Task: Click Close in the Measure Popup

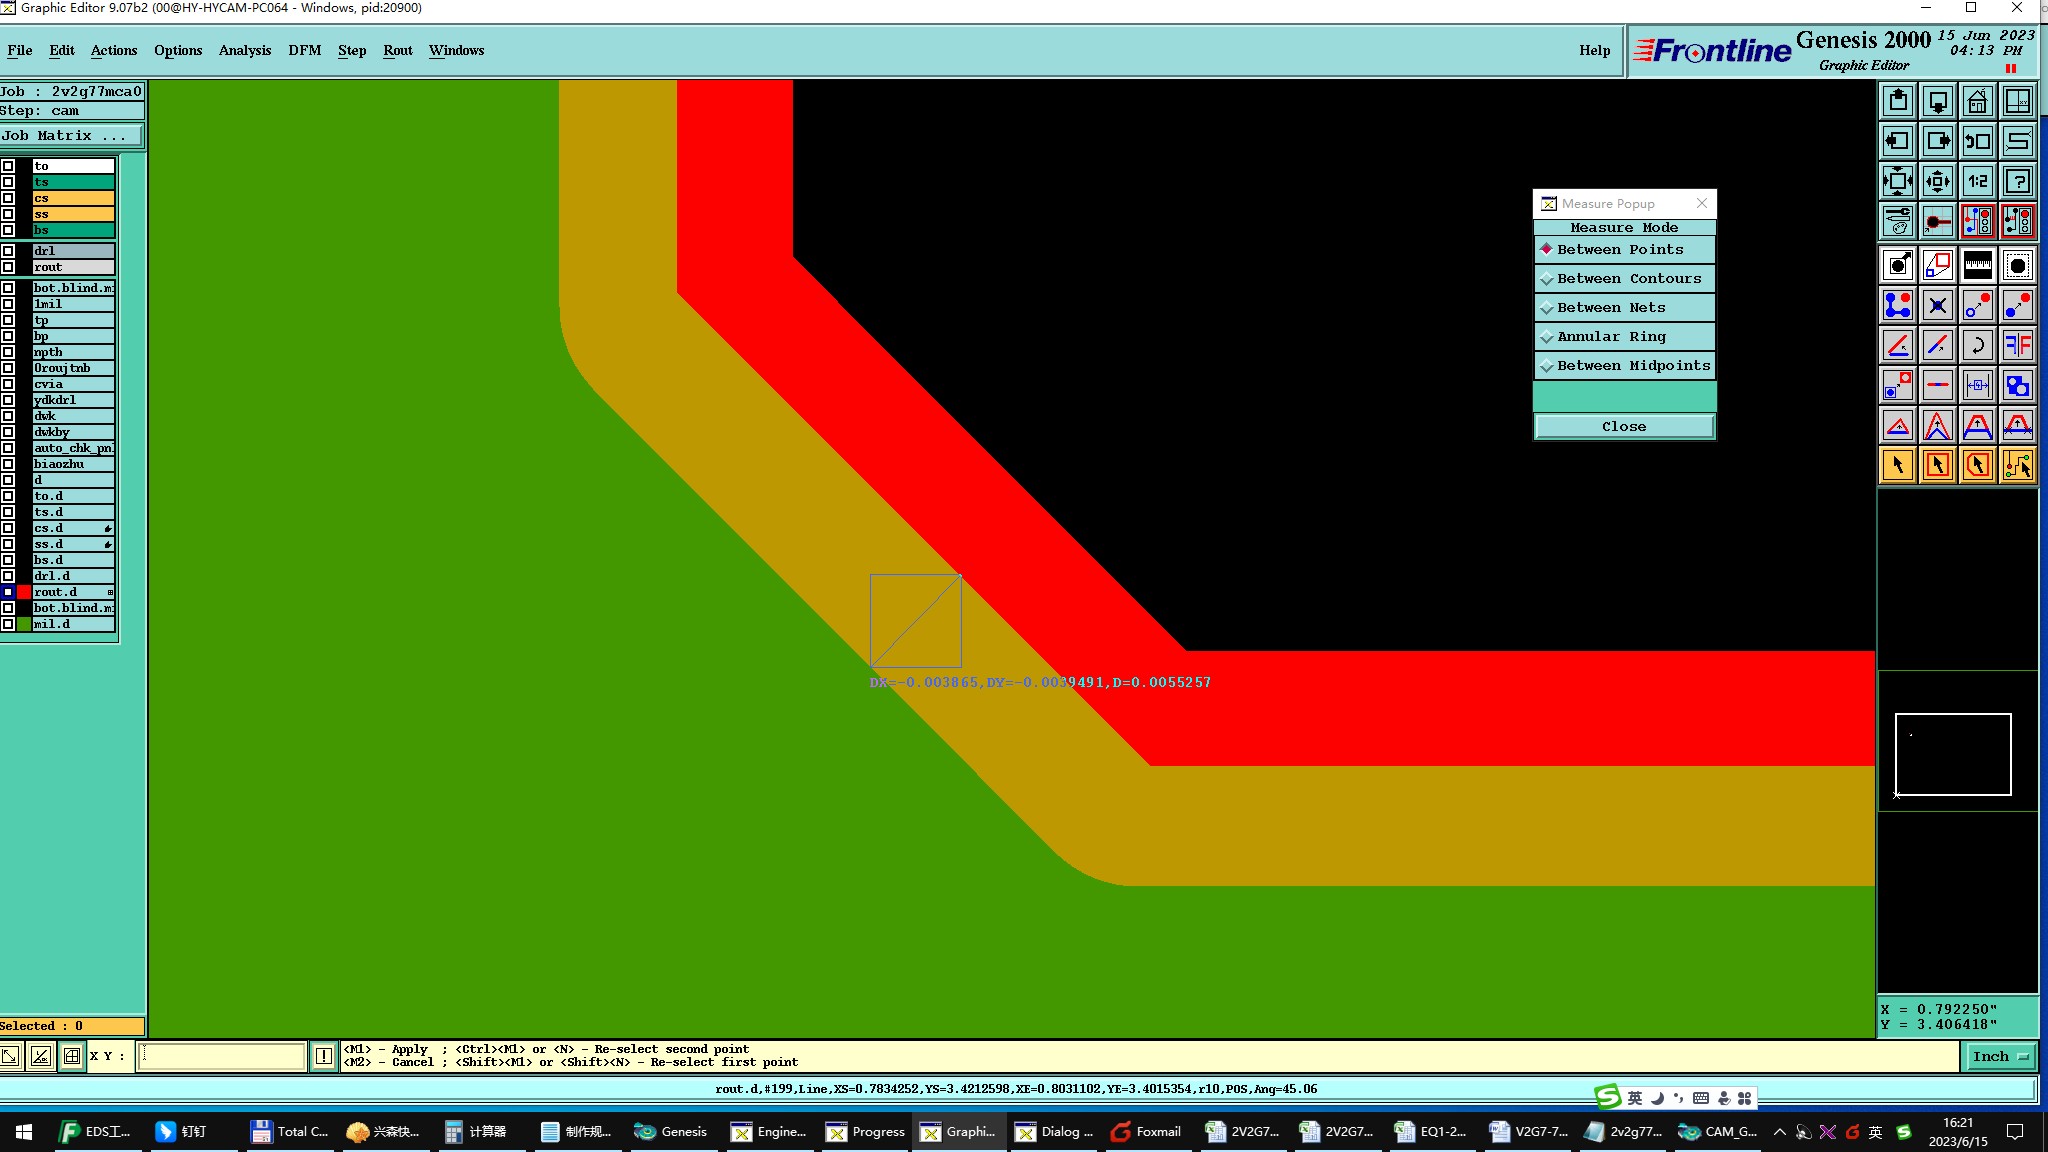Action: (x=1624, y=427)
